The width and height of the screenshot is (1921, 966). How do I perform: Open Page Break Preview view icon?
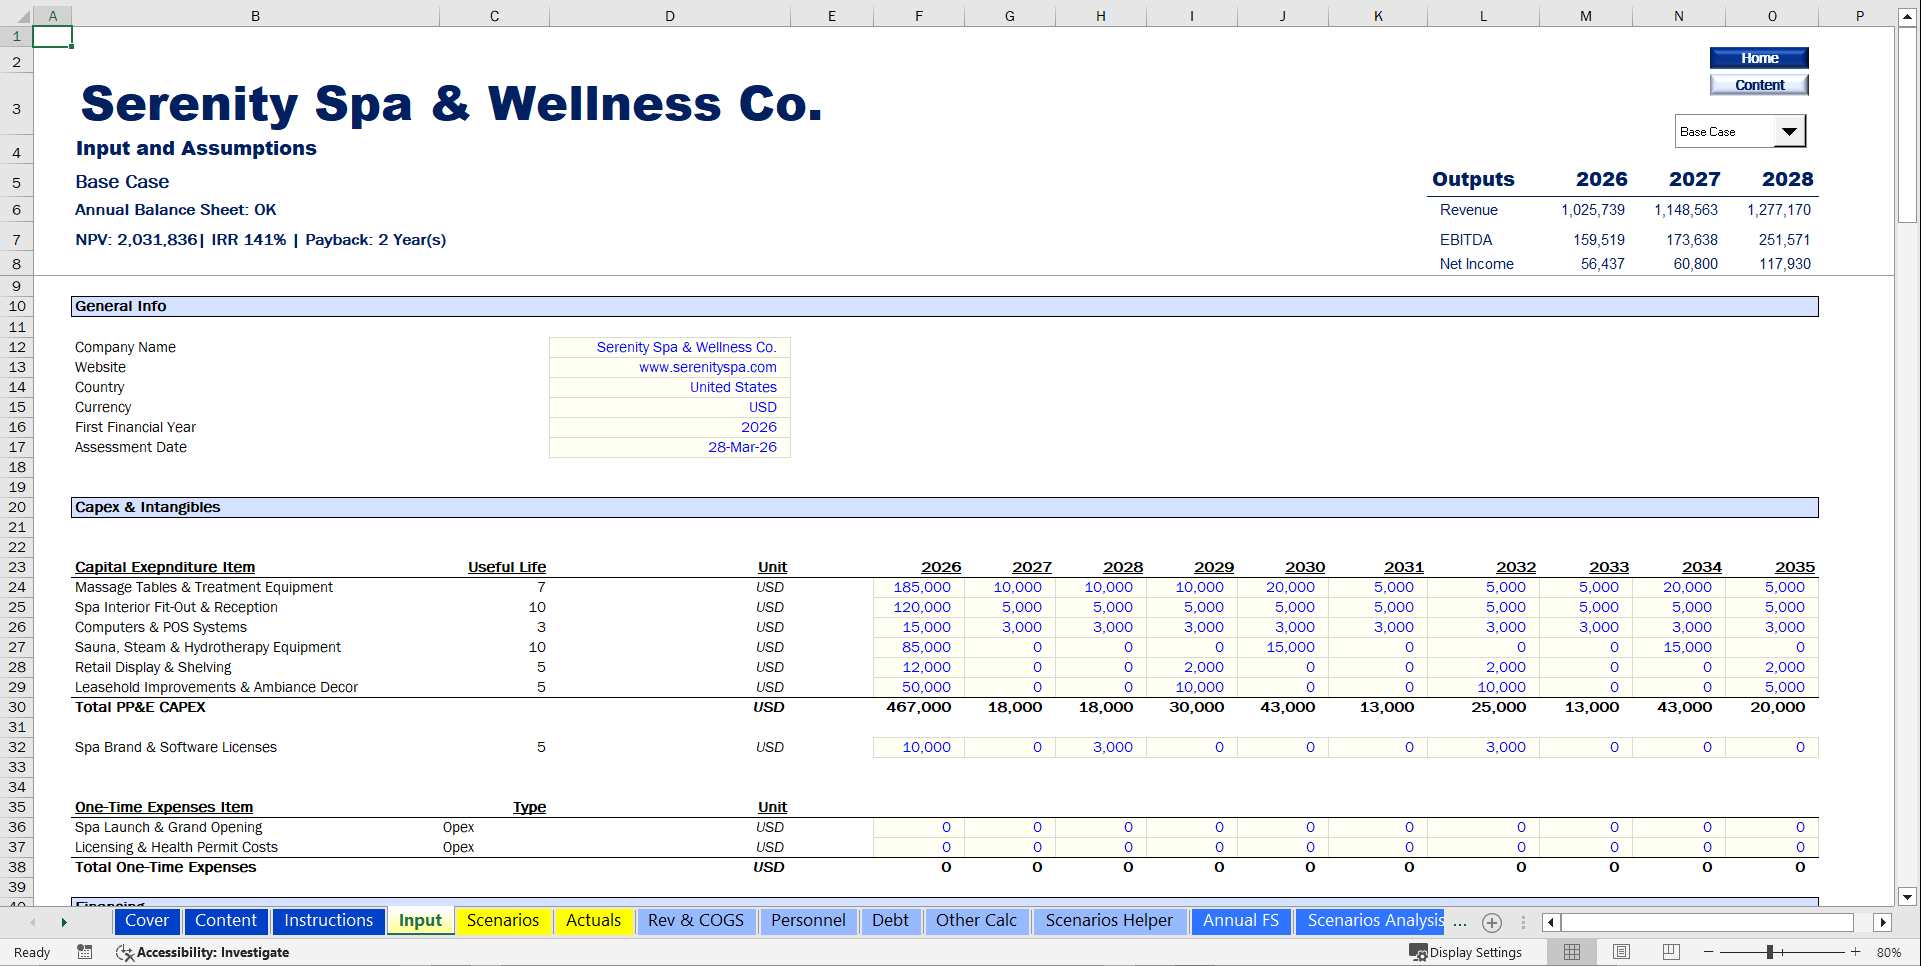click(x=1669, y=952)
